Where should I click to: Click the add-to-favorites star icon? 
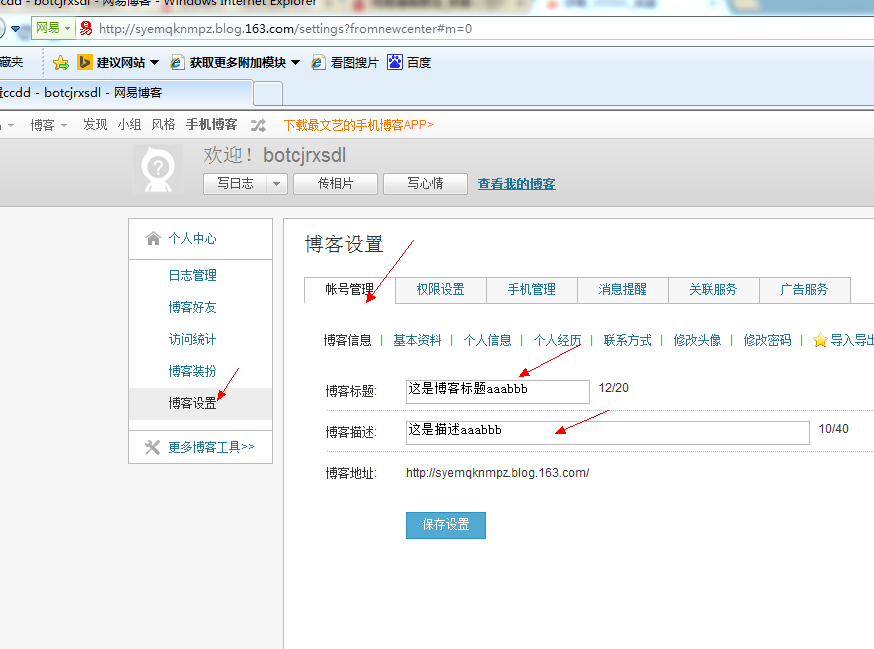point(61,63)
